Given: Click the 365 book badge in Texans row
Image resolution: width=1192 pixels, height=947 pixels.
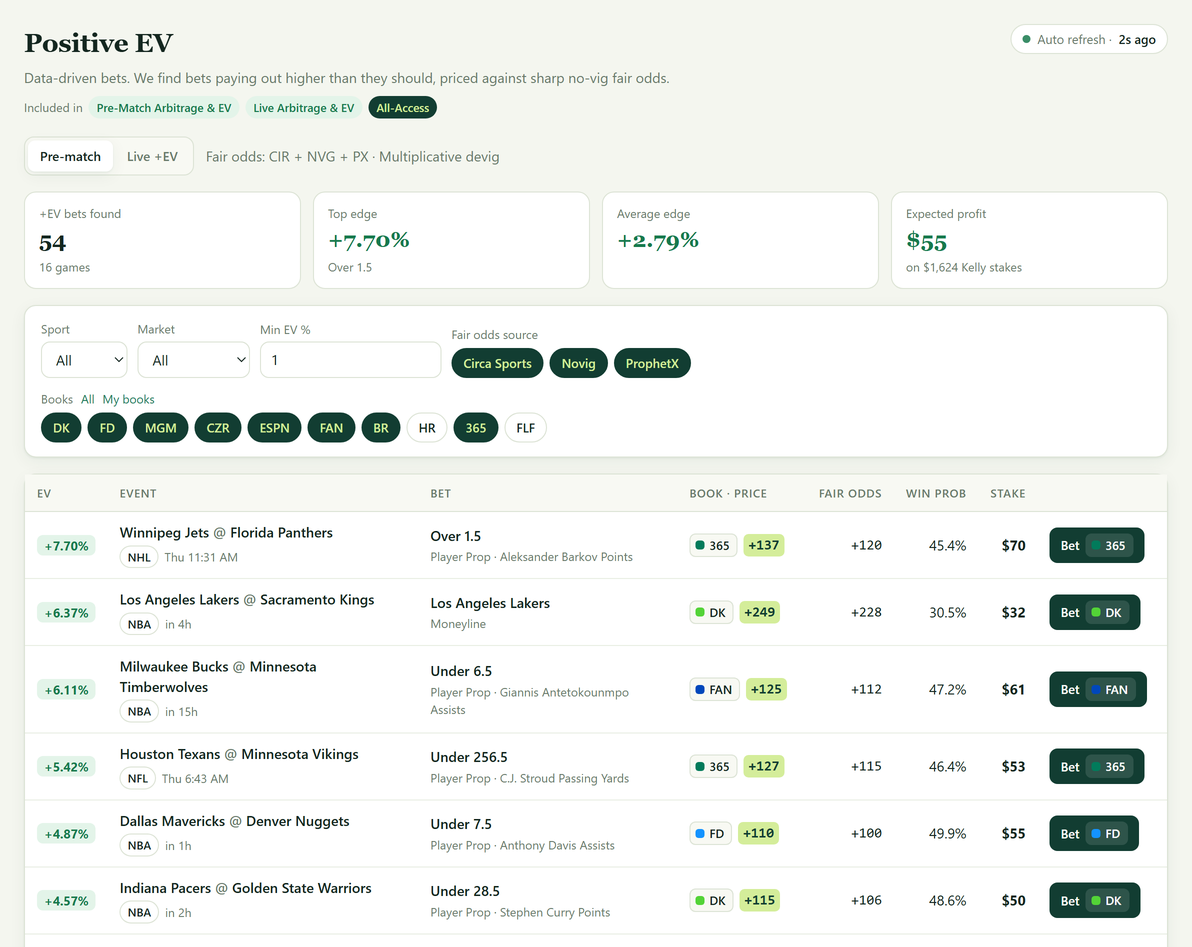Looking at the screenshot, I should (713, 766).
